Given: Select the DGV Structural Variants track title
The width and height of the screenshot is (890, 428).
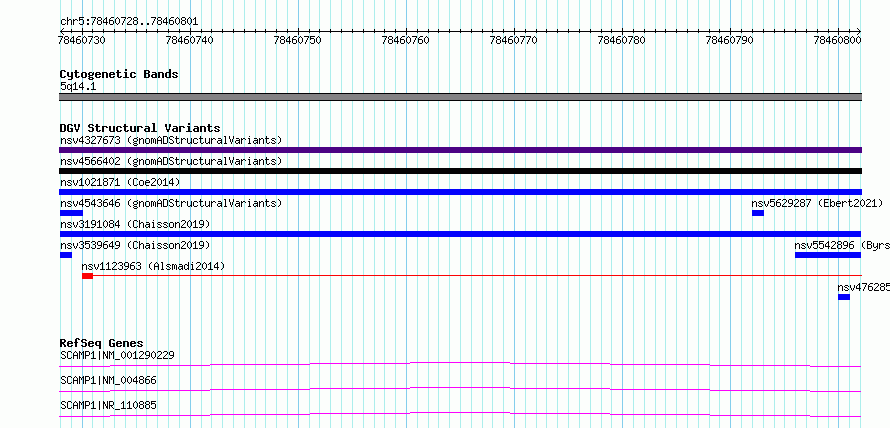Looking at the screenshot, I should pyautogui.click(x=140, y=128).
